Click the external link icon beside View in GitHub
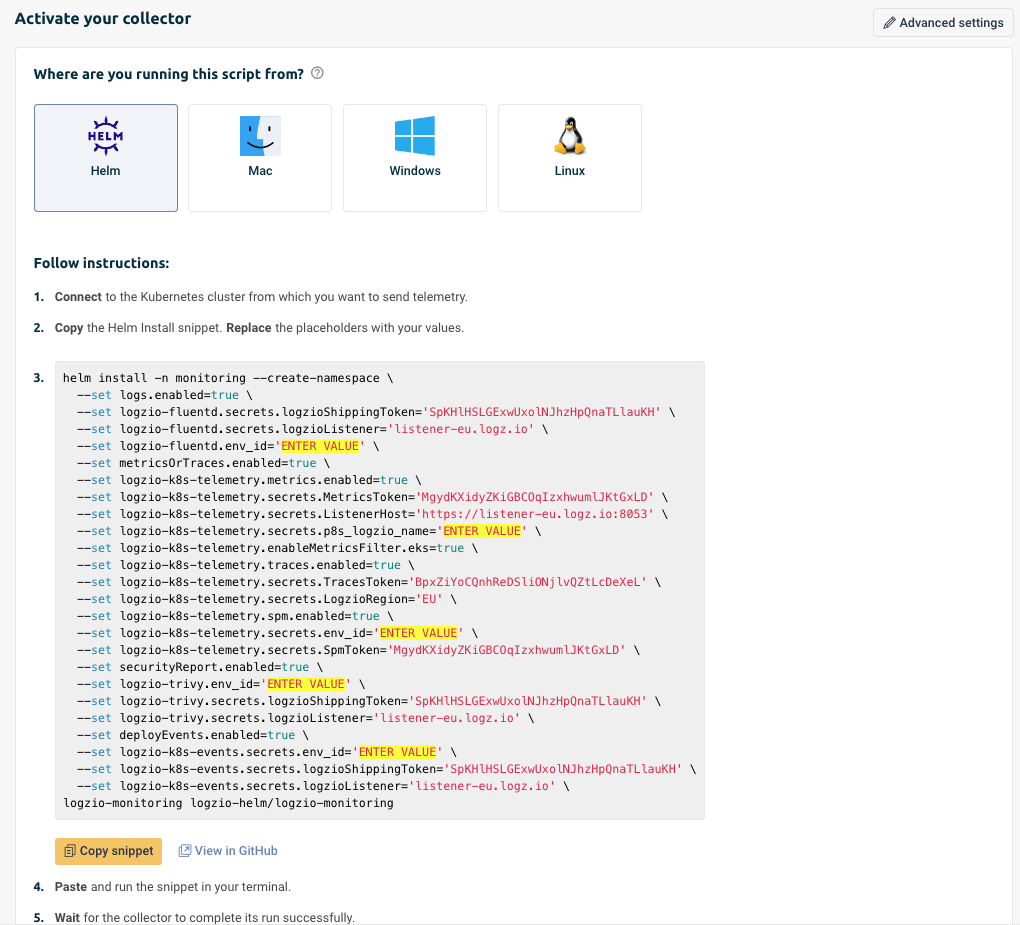The width and height of the screenshot is (1020, 925). (185, 851)
